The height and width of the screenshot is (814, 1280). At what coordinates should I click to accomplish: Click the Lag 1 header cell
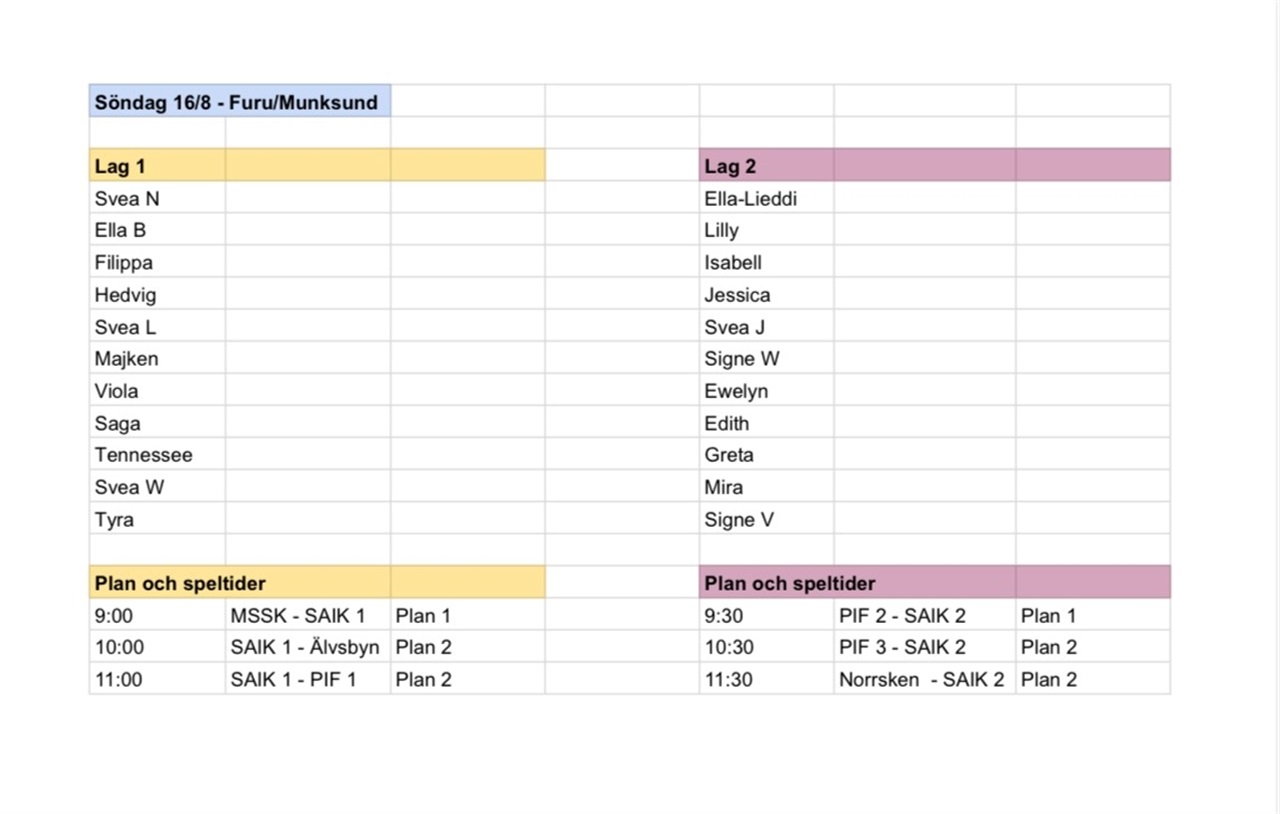point(158,165)
